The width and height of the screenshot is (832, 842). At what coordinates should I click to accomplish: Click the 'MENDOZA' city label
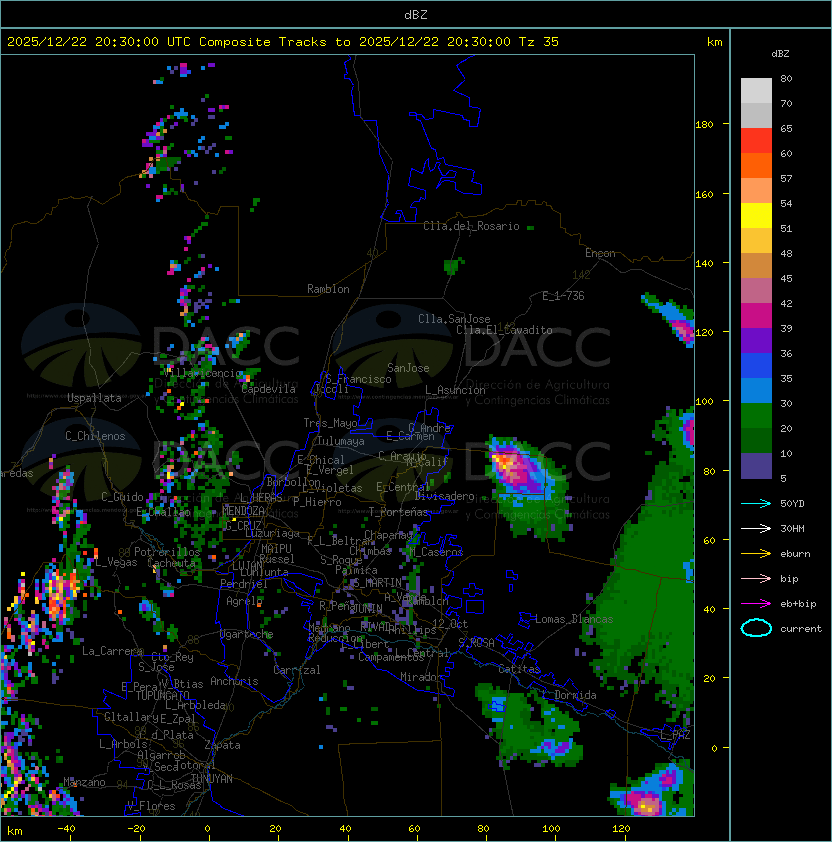(x=243, y=511)
